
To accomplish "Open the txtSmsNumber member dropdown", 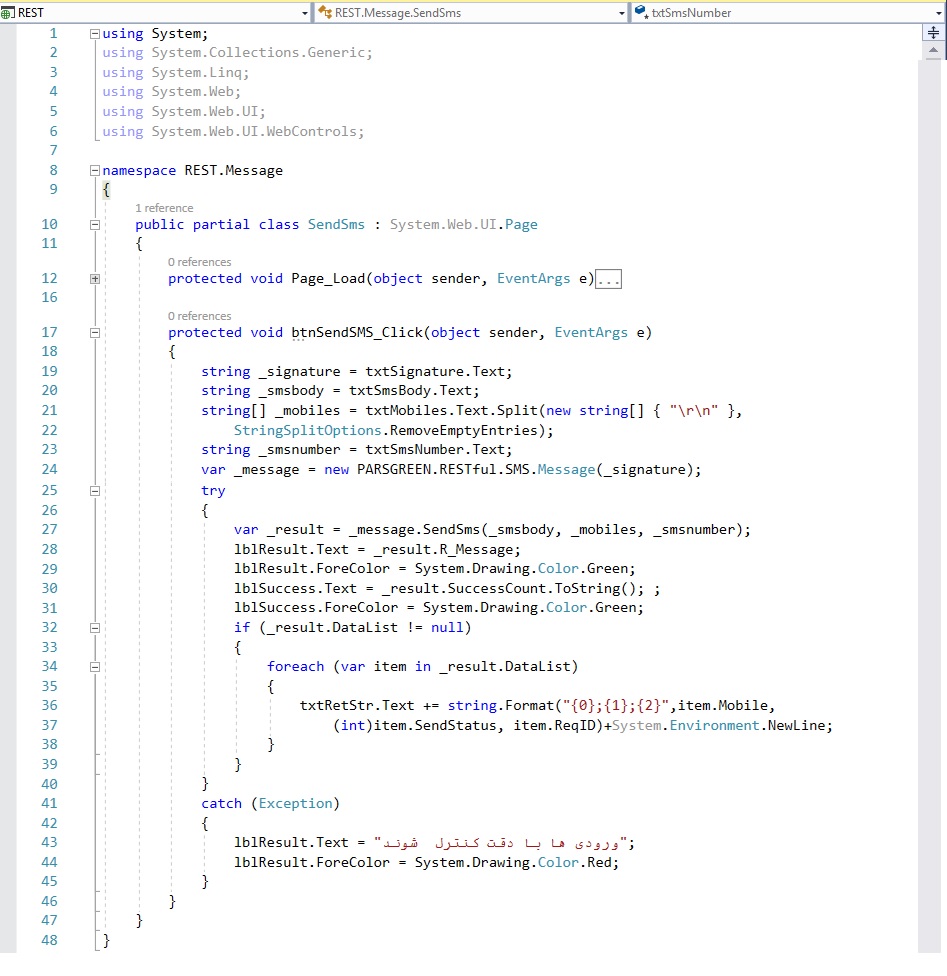I will click(938, 13).
